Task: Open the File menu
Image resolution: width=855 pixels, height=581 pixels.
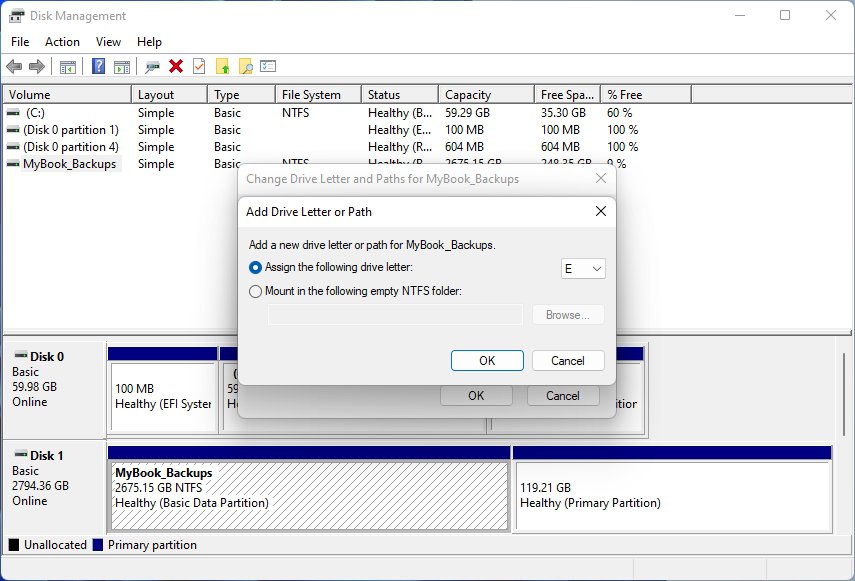Action: pos(20,42)
